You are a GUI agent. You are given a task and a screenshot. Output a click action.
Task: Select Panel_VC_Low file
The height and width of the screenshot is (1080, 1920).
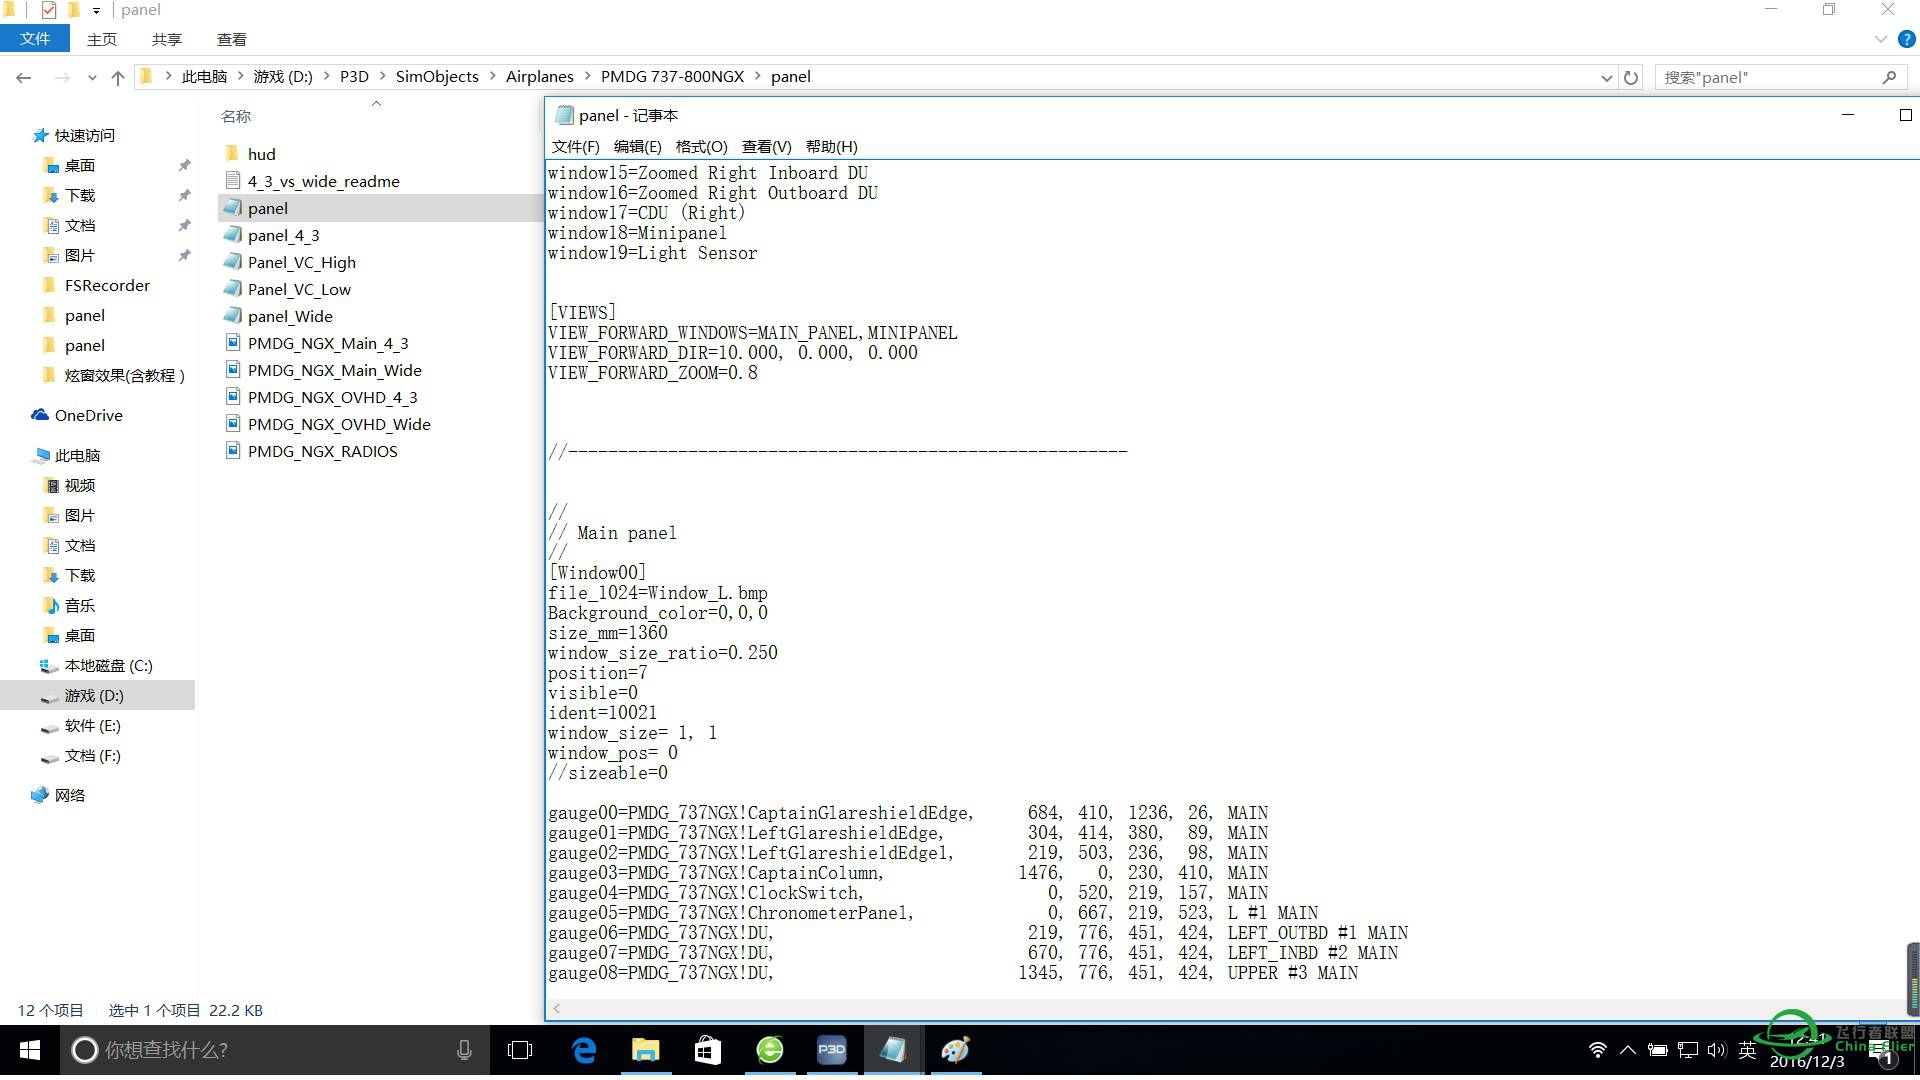[x=299, y=289]
